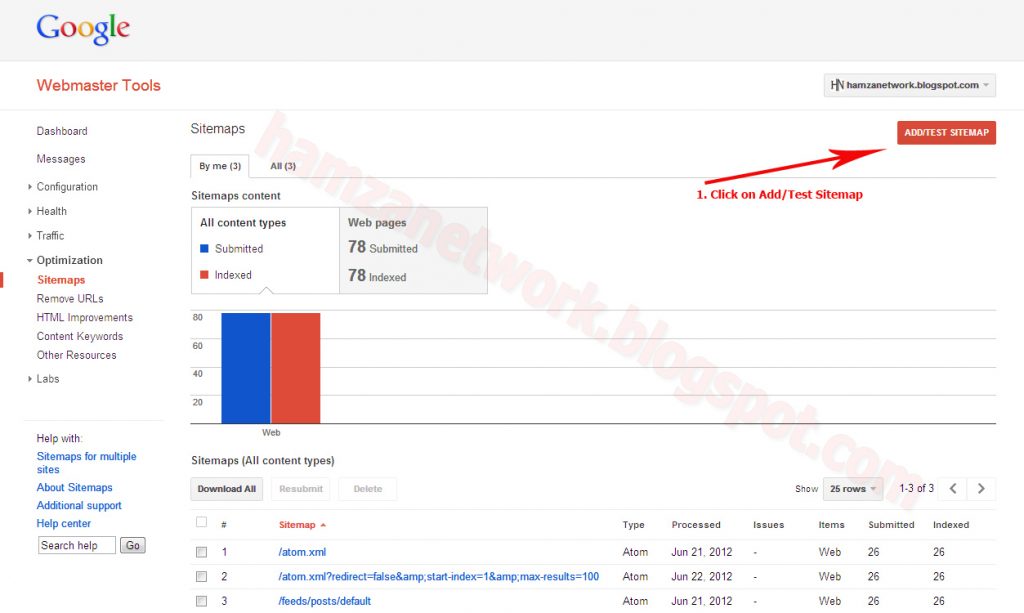Open Content Keywords page
Image resolution: width=1024 pixels, height=613 pixels.
pyautogui.click(x=80, y=337)
